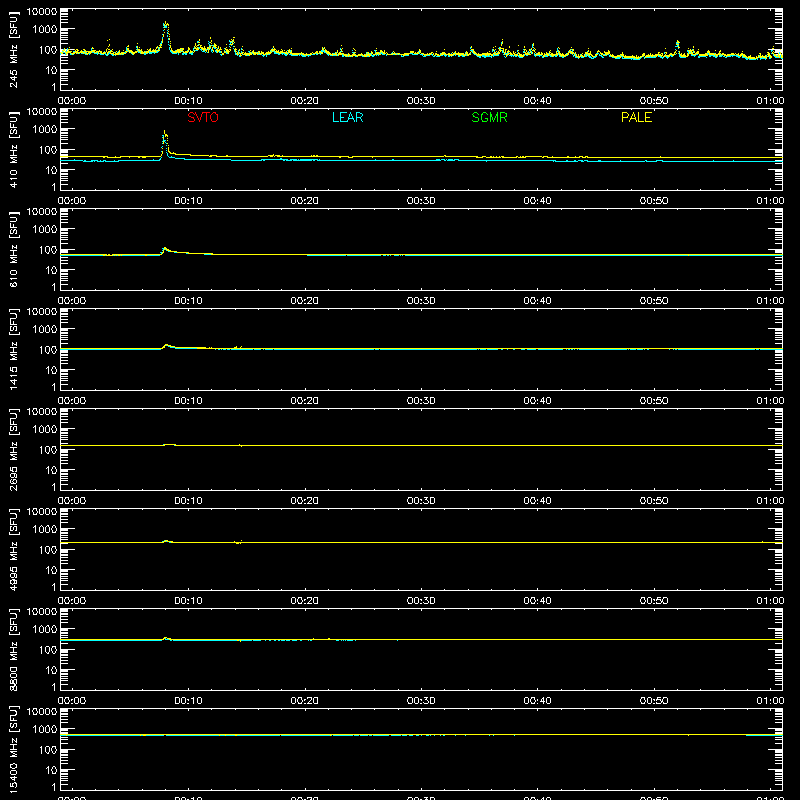Click the 610 MHz small bump near 00:09
Image resolution: width=800 pixels, height=800 pixels.
click(x=165, y=249)
